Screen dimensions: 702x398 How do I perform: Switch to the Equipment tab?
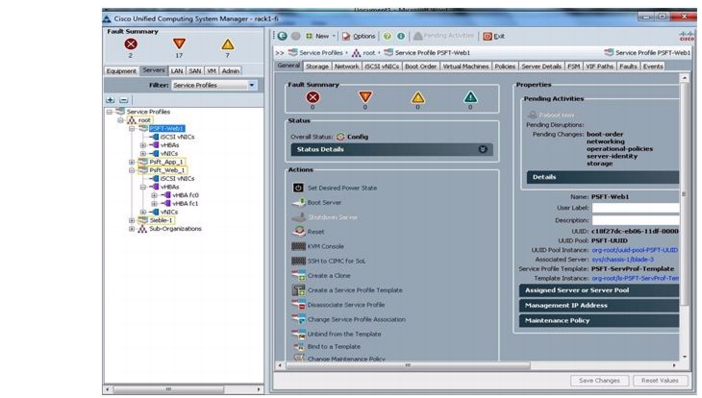(121, 71)
